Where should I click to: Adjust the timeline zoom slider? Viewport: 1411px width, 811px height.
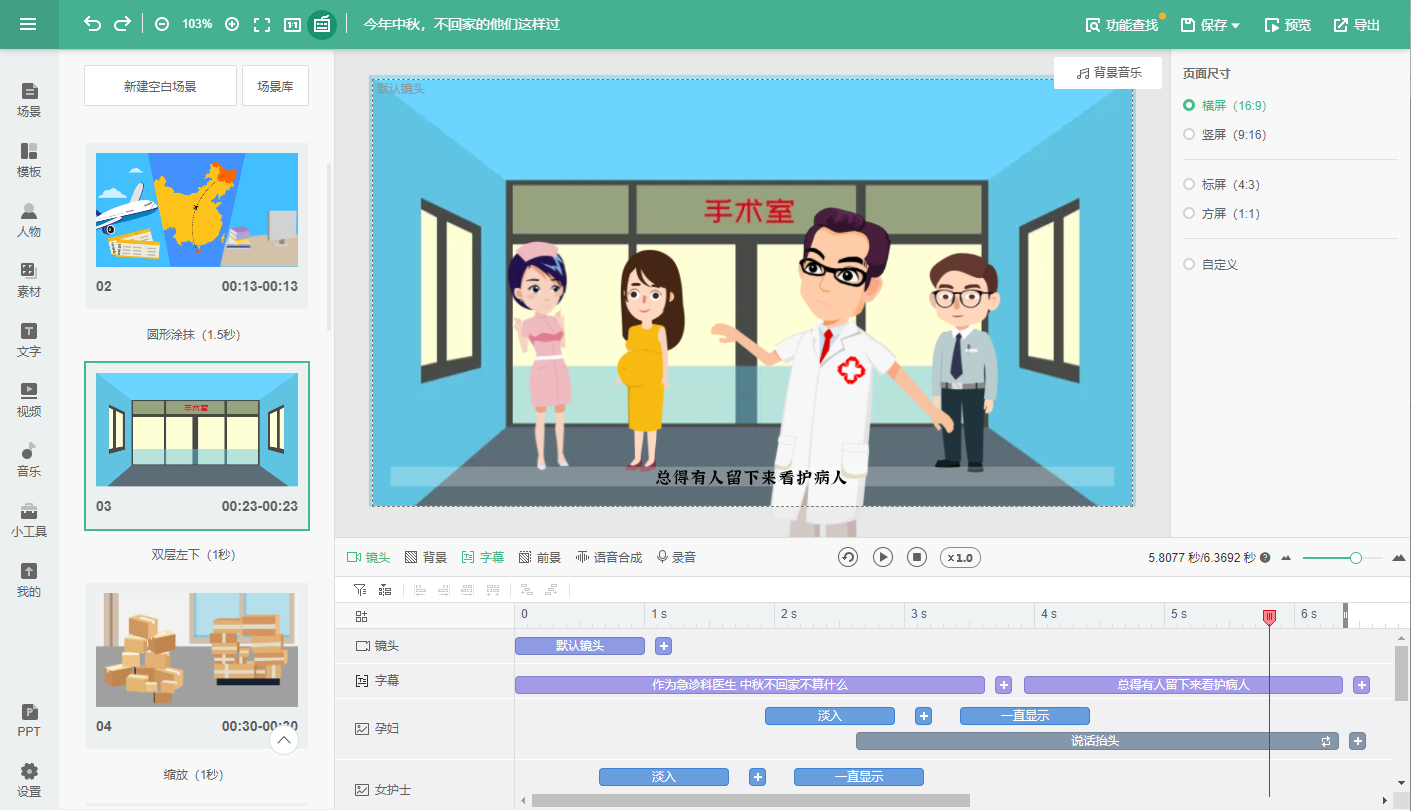coord(1356,558)
